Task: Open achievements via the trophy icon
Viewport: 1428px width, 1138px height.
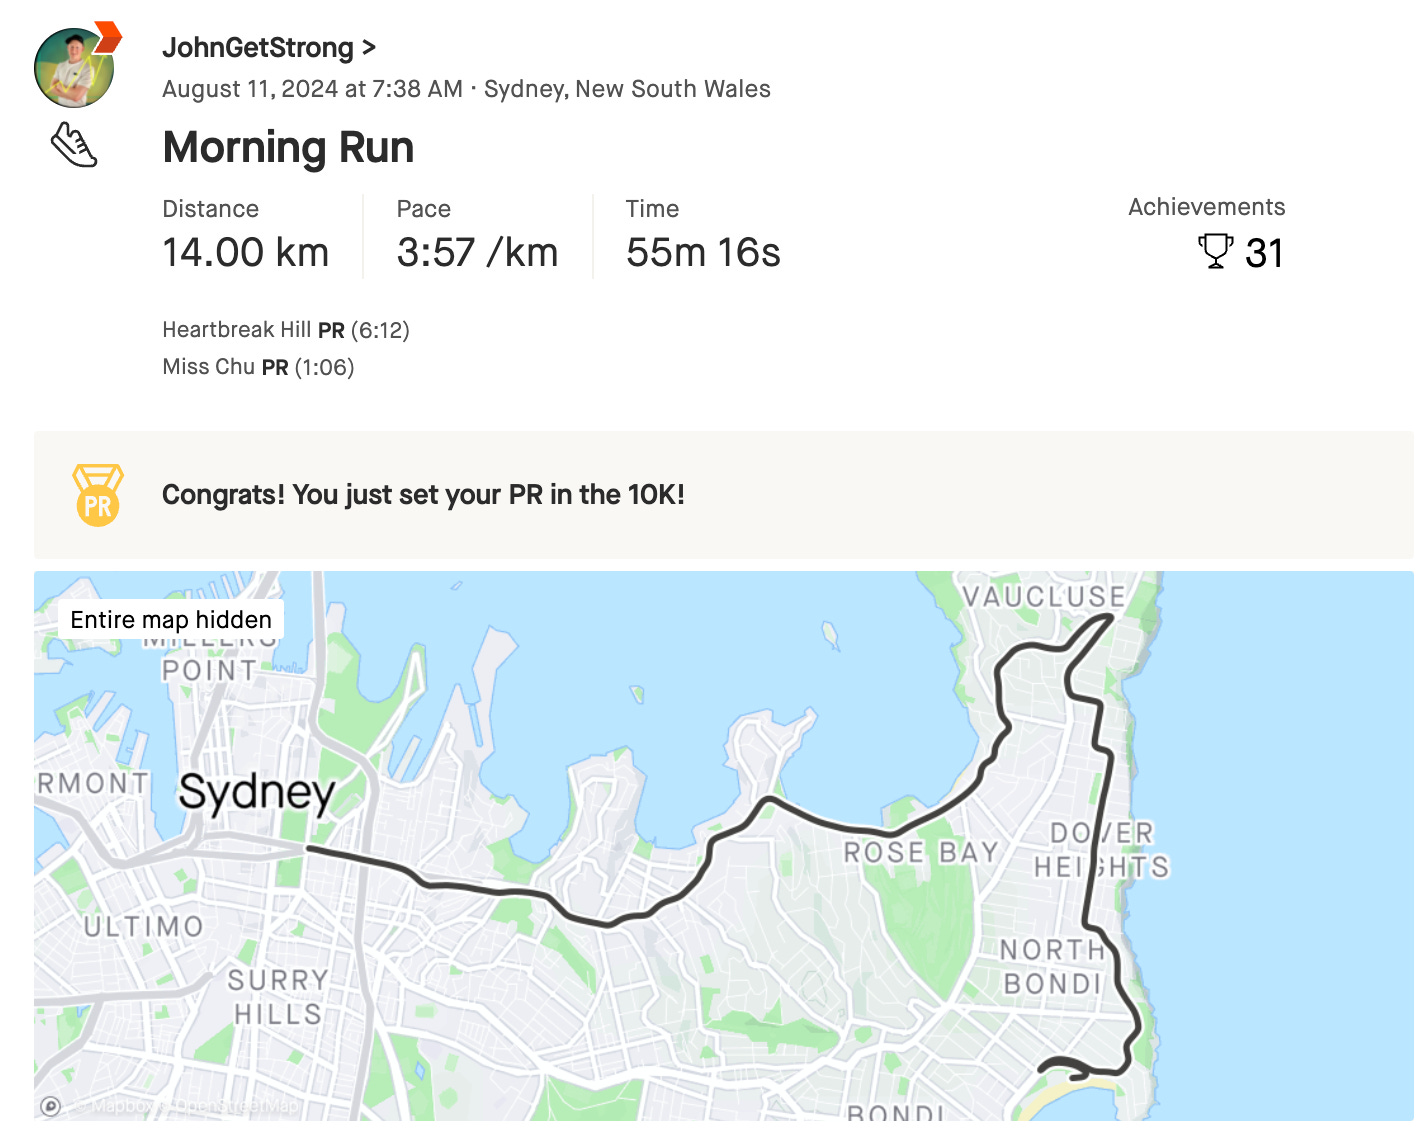Action: 1214,252
